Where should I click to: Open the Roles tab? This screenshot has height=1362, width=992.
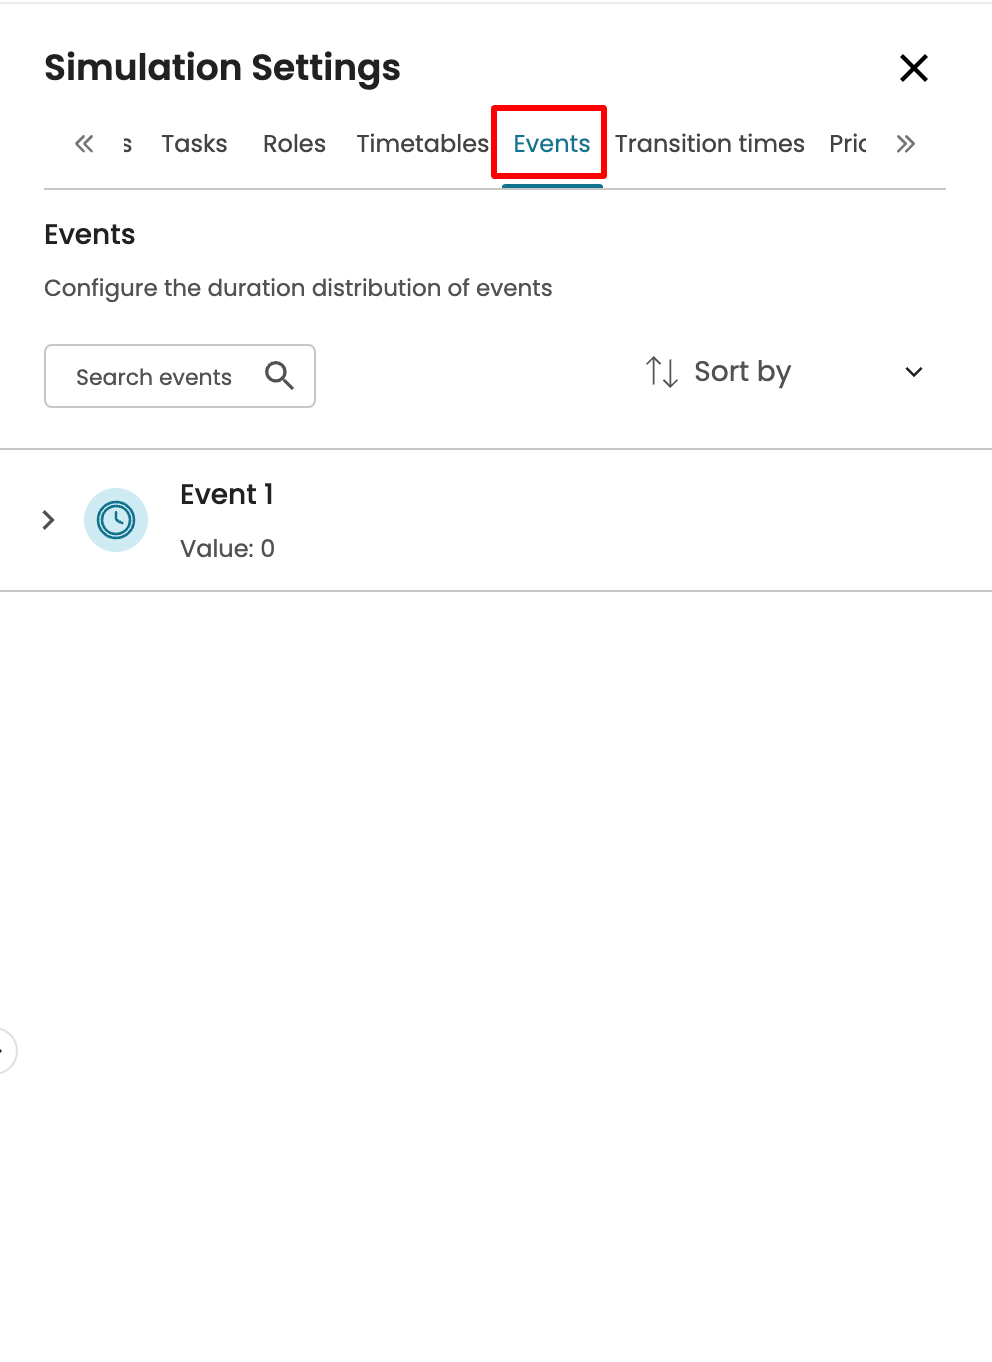(x=294, y=144)
